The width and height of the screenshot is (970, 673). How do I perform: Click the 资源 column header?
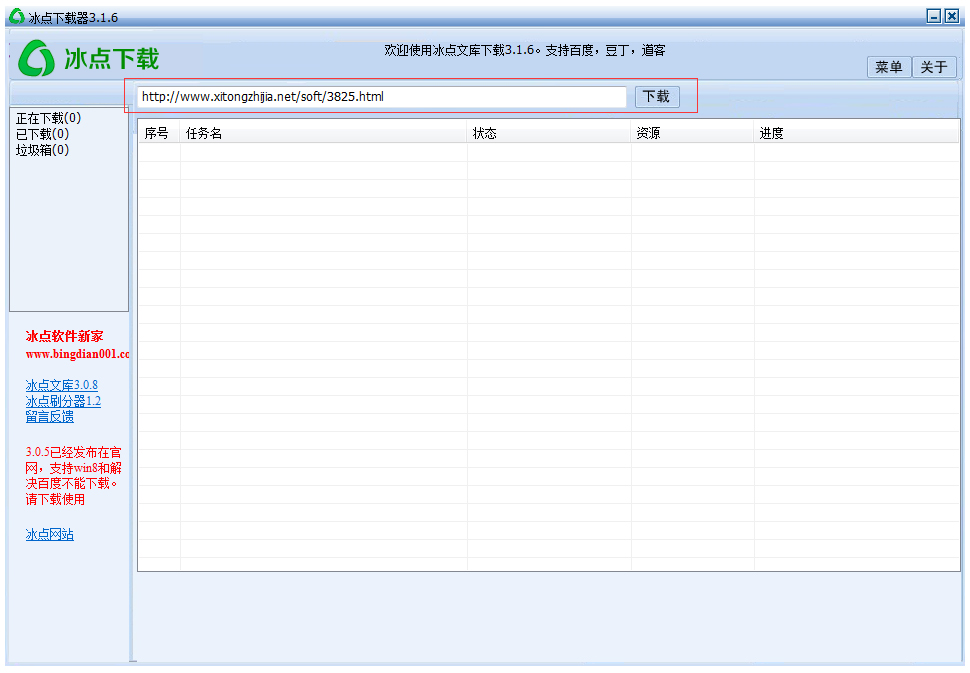pyautogui.click(x=648, y=133)
